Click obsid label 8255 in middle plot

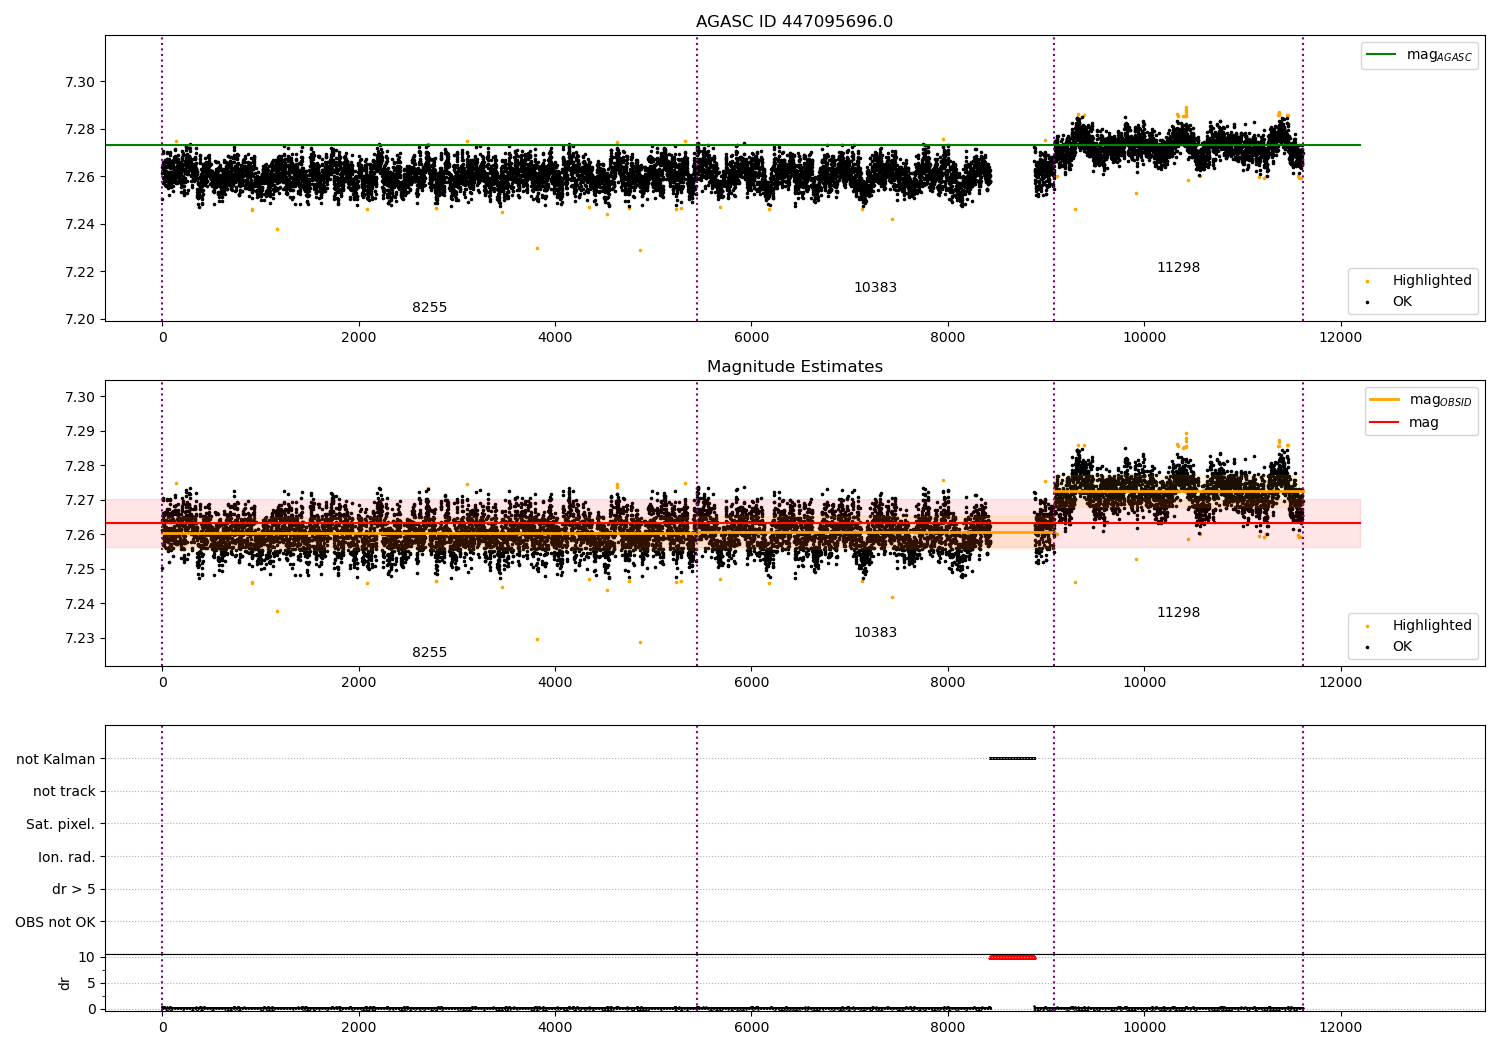click(429, 653)
